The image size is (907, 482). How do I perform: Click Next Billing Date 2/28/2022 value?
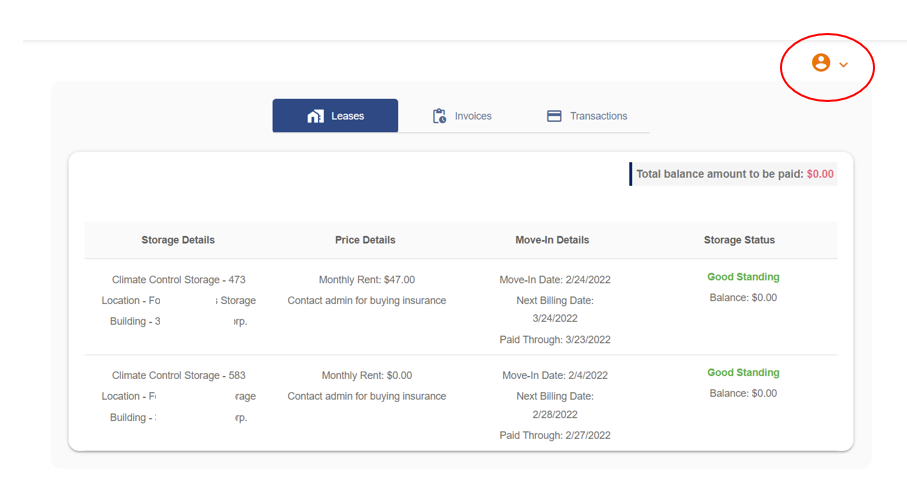555,414
